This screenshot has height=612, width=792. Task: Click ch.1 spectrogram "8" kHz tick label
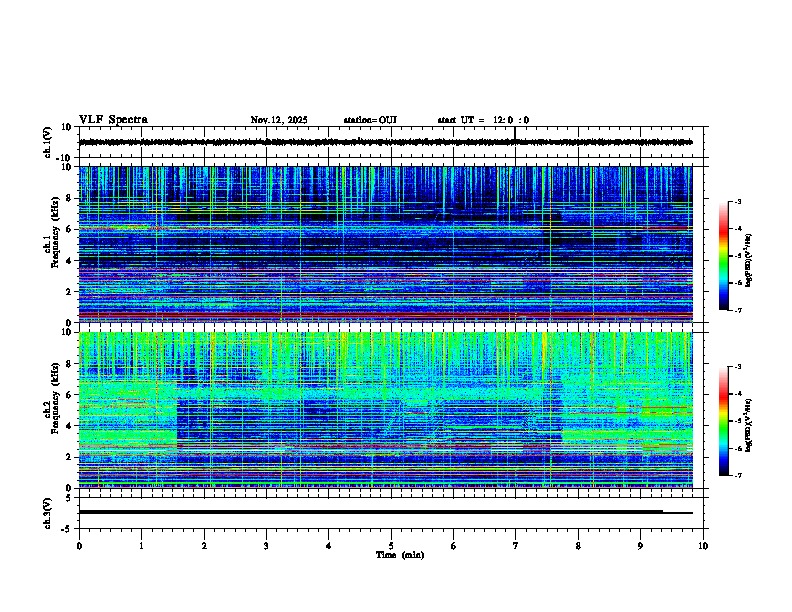pos(70,198)
